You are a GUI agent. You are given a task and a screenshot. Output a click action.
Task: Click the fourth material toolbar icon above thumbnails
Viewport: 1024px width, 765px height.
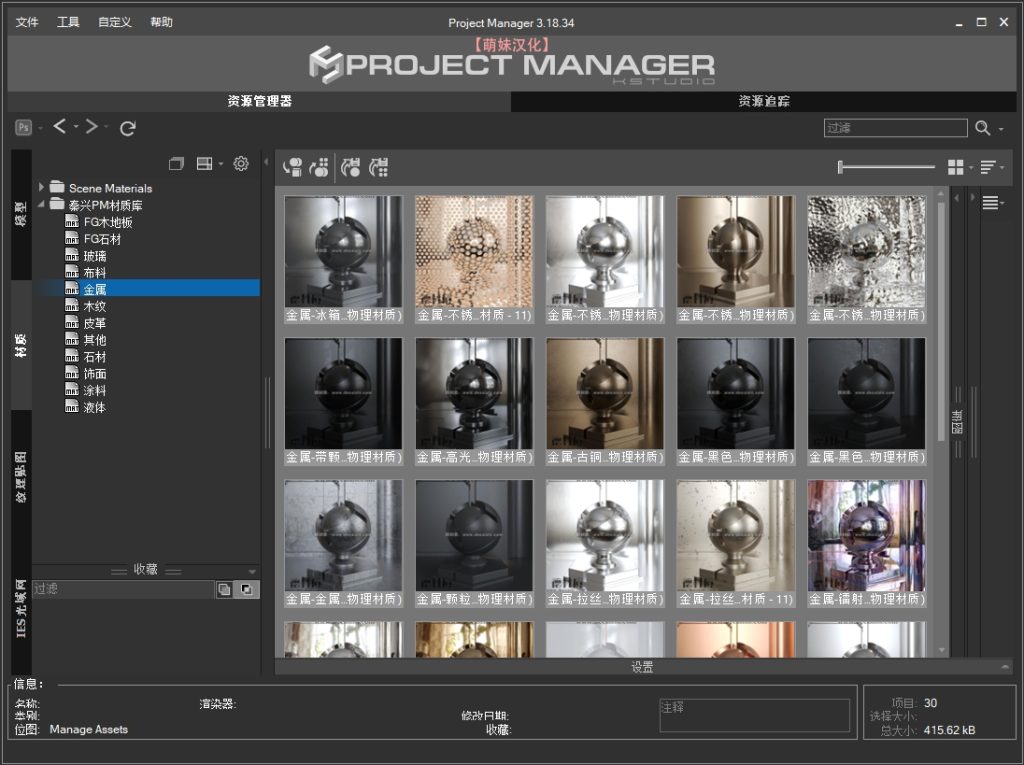379,167
